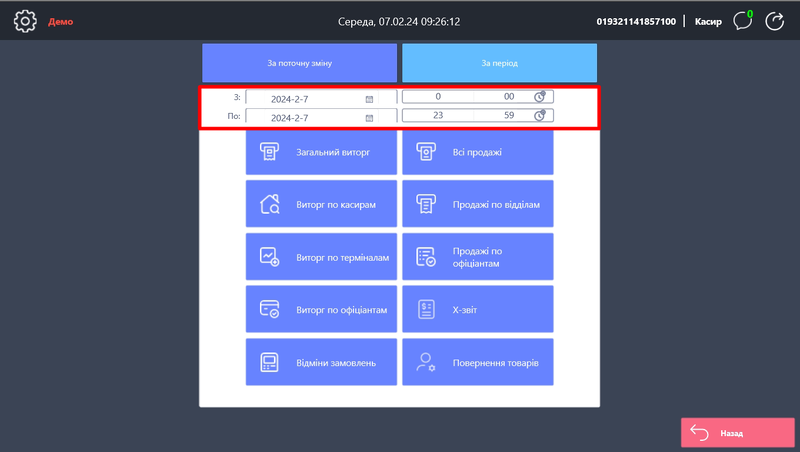
Task: Click the clock icon for end time
Action: coord(539,116)
